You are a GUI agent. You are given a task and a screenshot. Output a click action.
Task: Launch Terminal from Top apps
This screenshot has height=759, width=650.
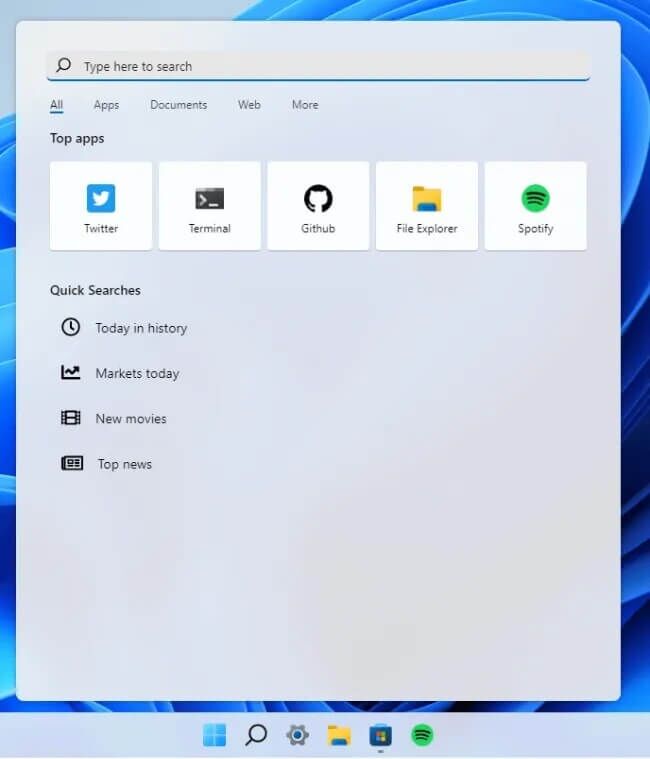tap(210, 206)
